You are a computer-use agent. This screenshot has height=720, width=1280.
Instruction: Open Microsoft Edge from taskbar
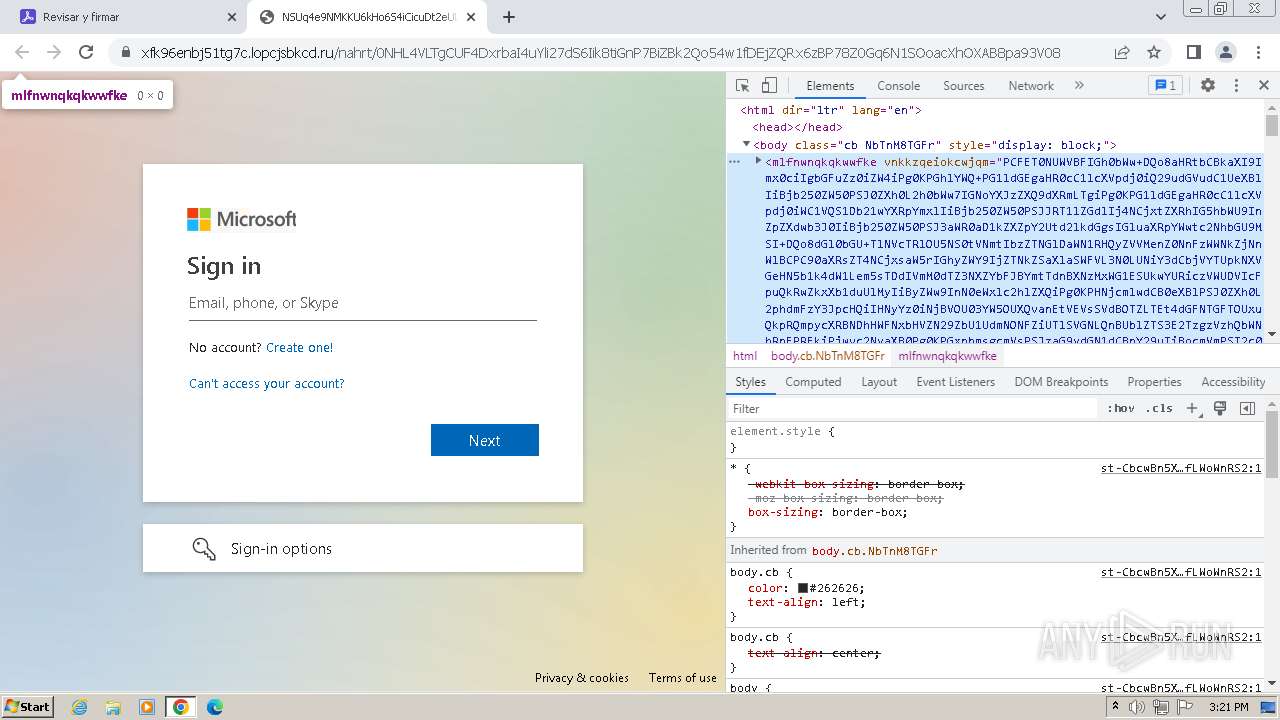[x=215, y=707]
